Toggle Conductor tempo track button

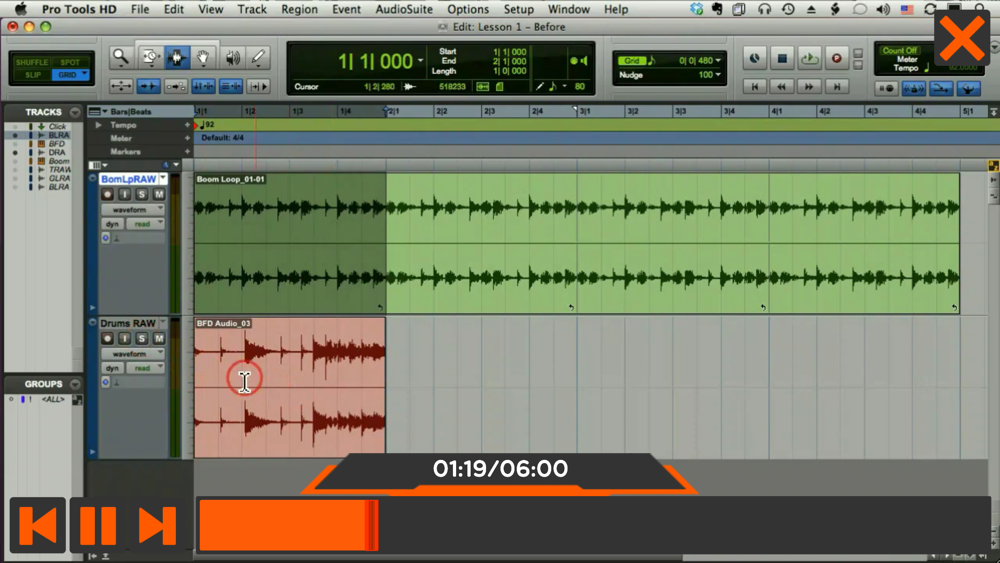tap(968, 89)
